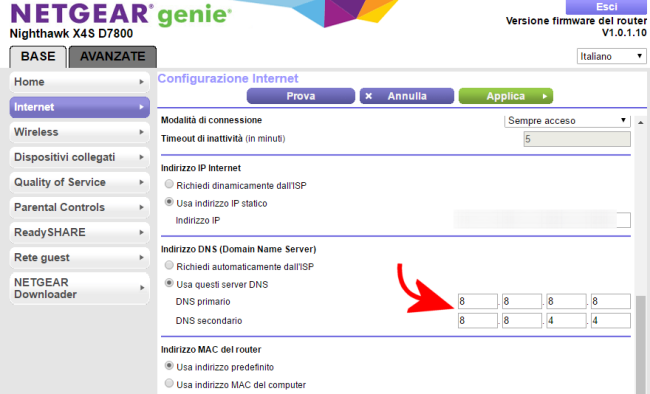Click the blurred Indirizzo IP field

pos(542,220)
